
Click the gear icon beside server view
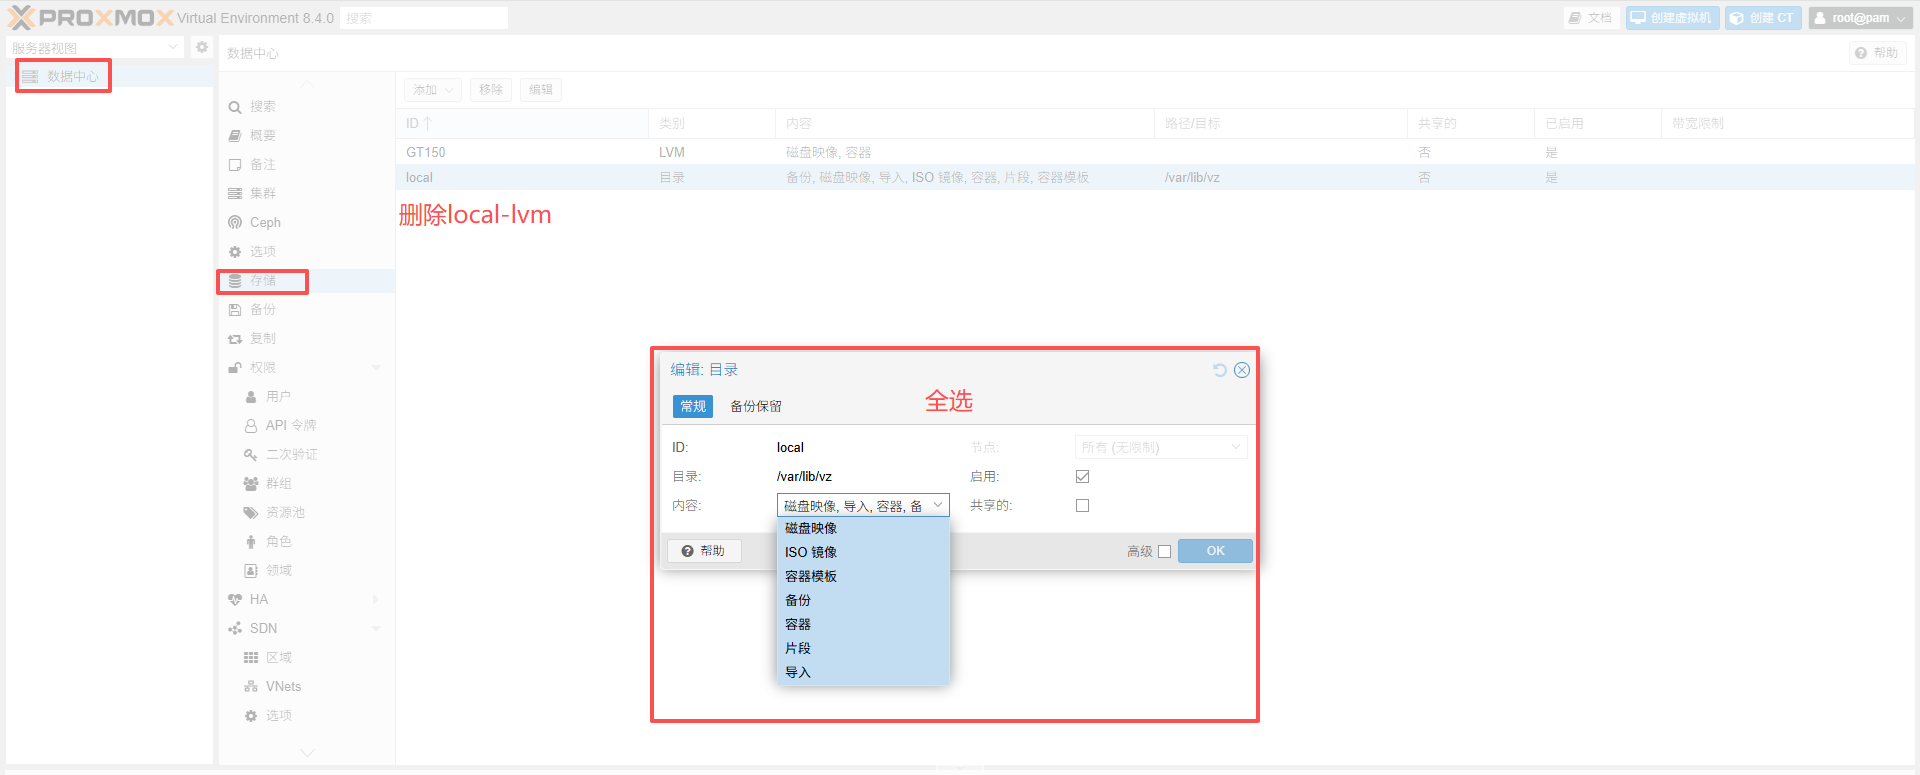(x=202, y=47)
